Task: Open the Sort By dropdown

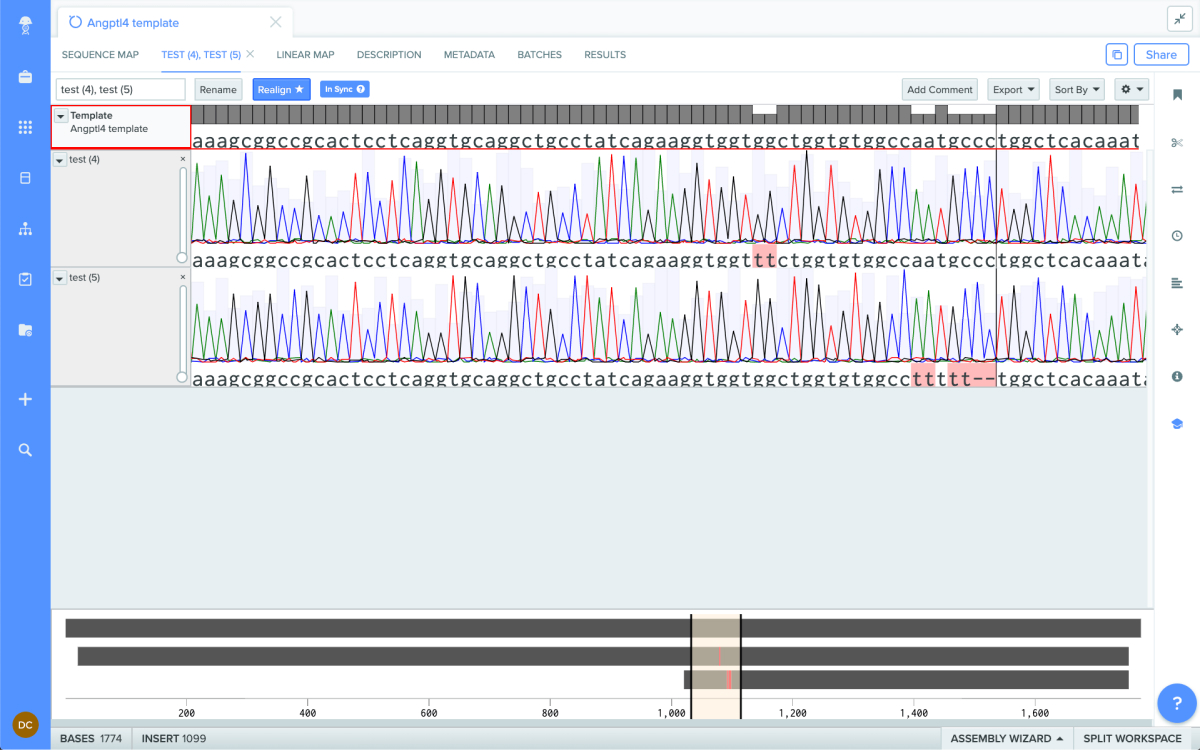Action: tap(1077, 90)
